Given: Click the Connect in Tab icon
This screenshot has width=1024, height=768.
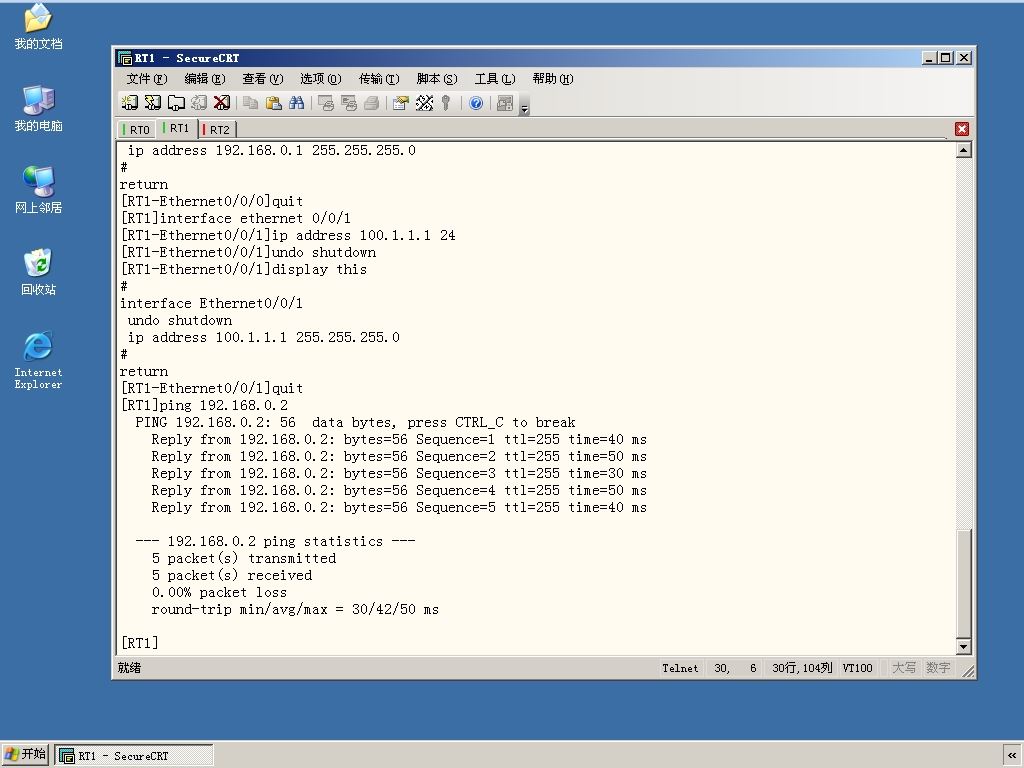Looking at the screenshot, I should click(176, 103).
